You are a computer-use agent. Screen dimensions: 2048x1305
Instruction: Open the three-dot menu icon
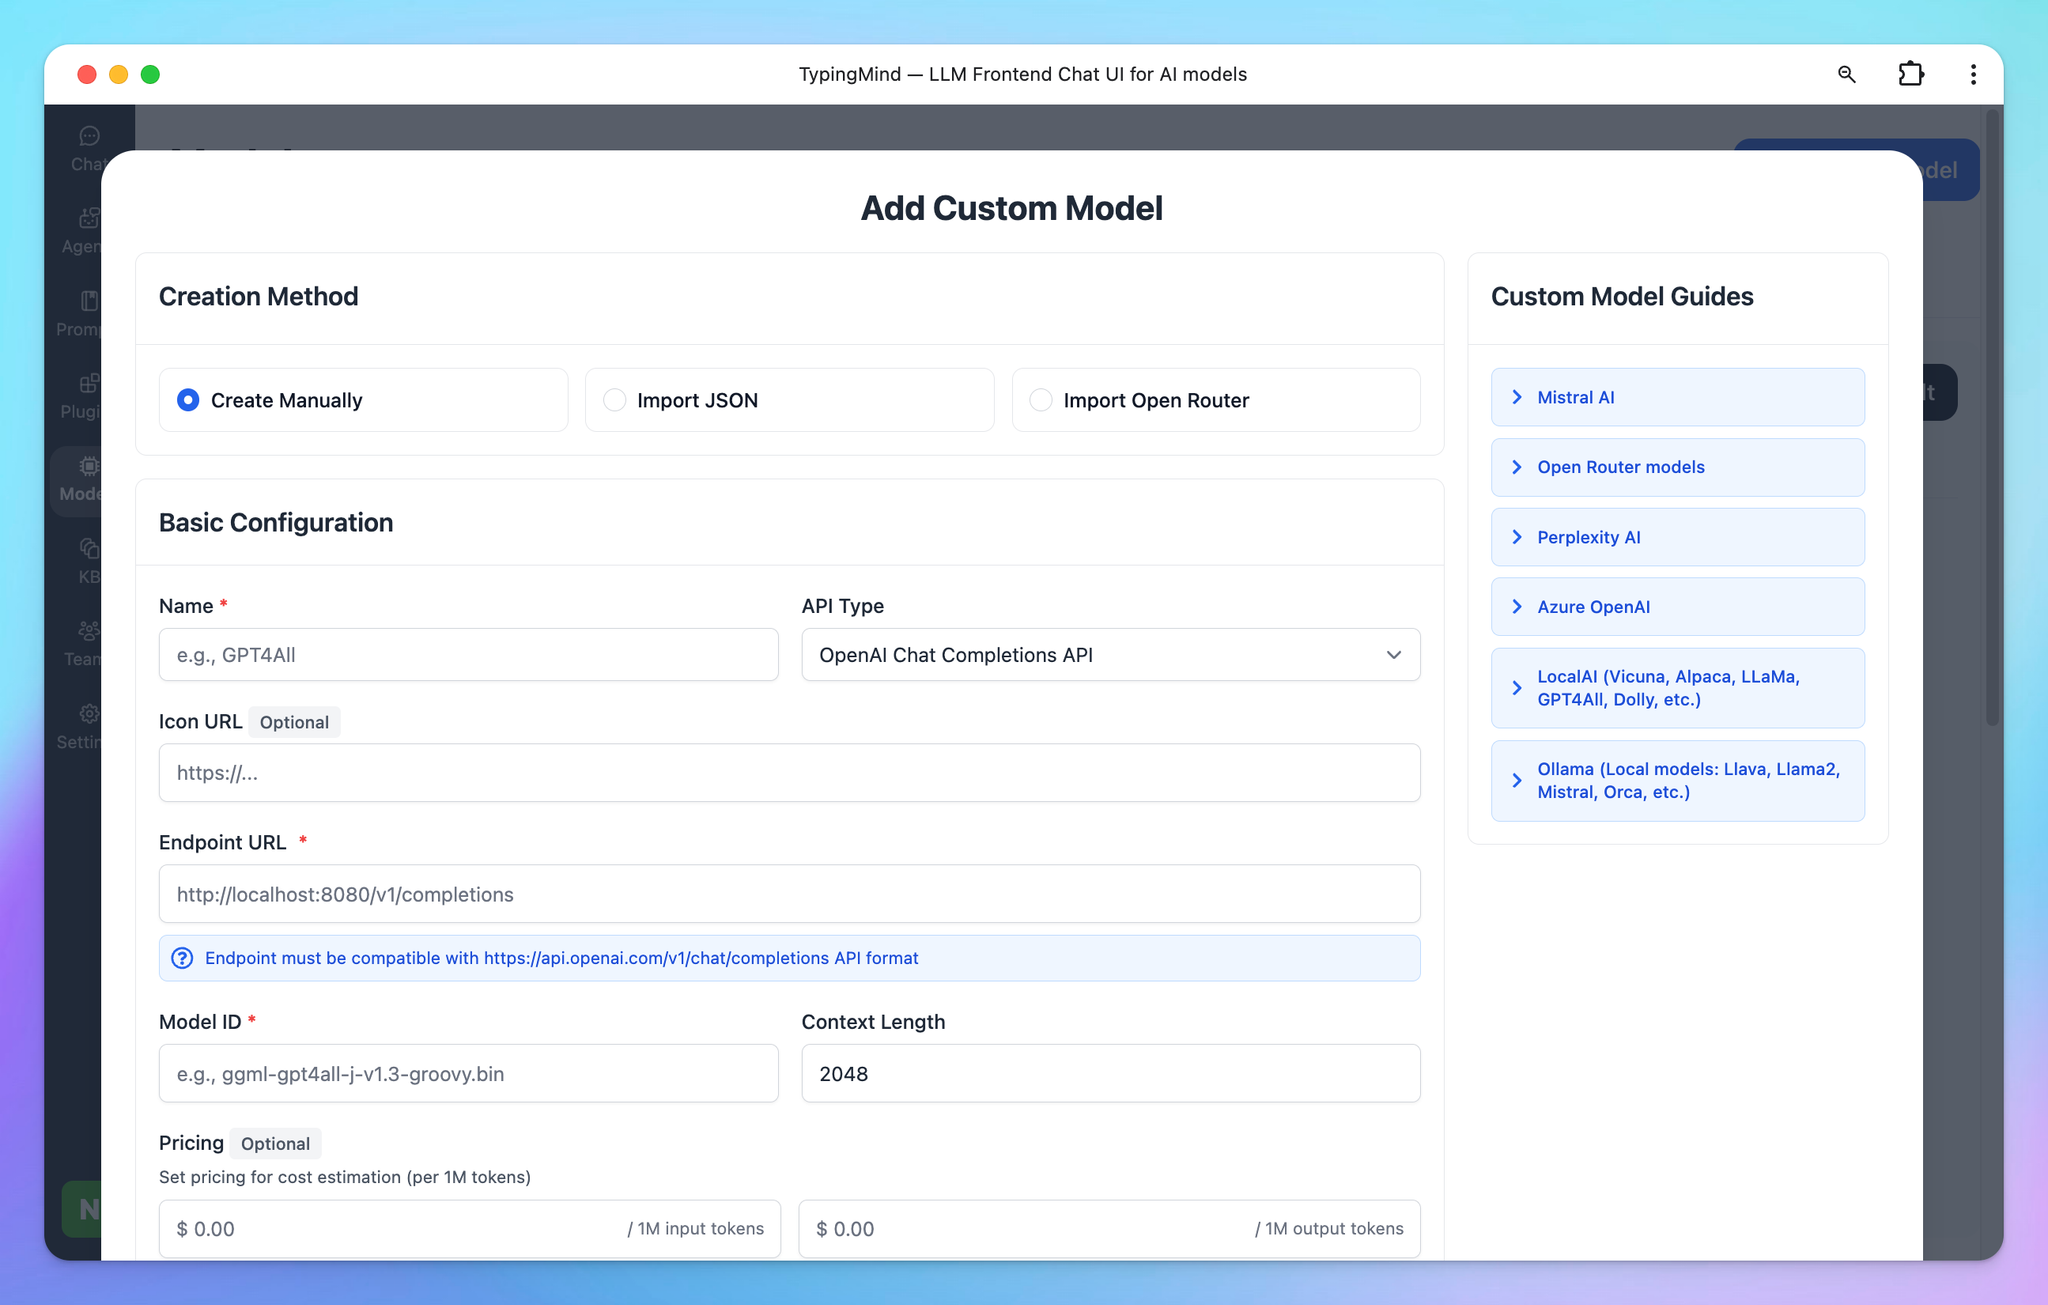(1972, 74)
